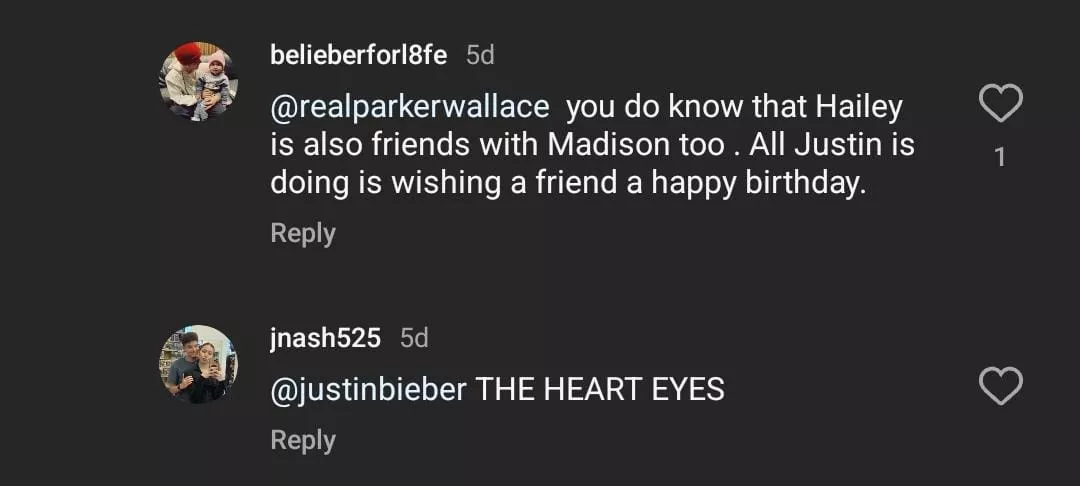Open belieberforl8fe's profile picture
This screenshot has width=1080, height=486.
click(198, 82)
